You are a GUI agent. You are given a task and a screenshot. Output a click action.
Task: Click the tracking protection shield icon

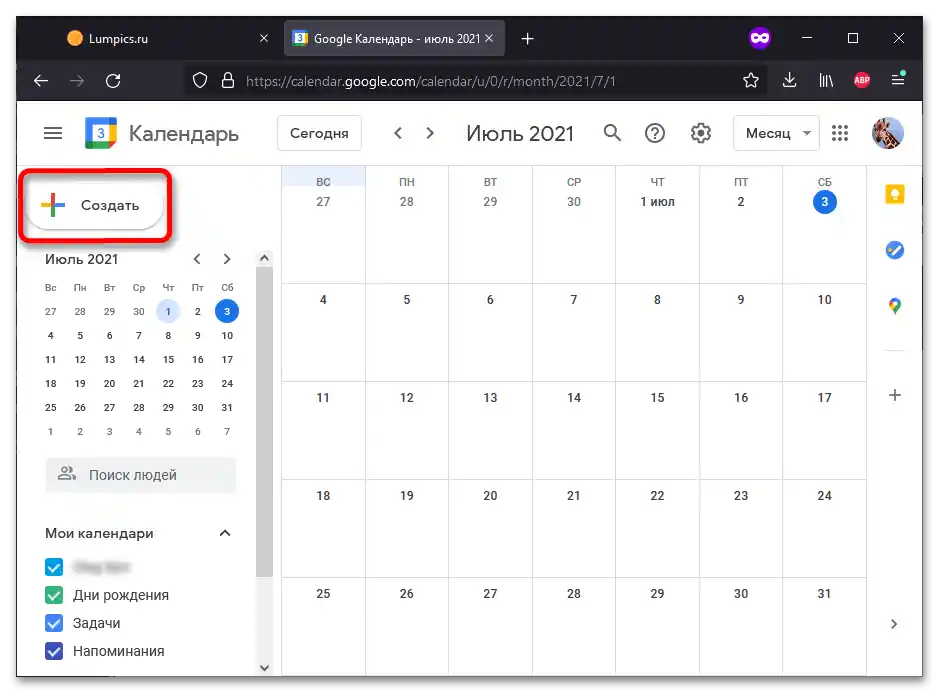pos(200,80)
